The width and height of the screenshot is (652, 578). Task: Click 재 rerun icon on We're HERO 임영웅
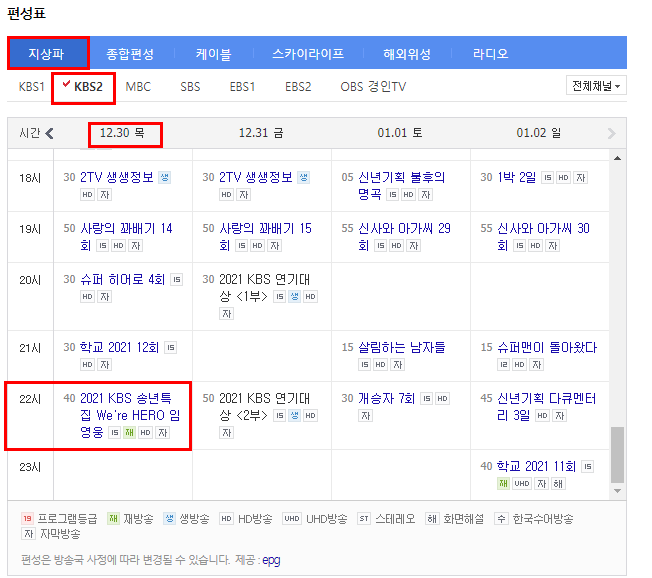130,432
